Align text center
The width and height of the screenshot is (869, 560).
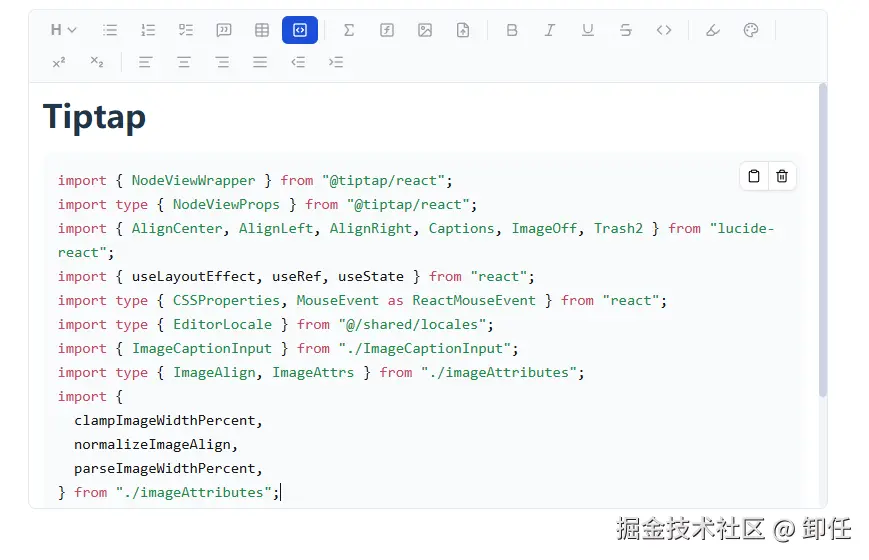click(x=184, y=62)
